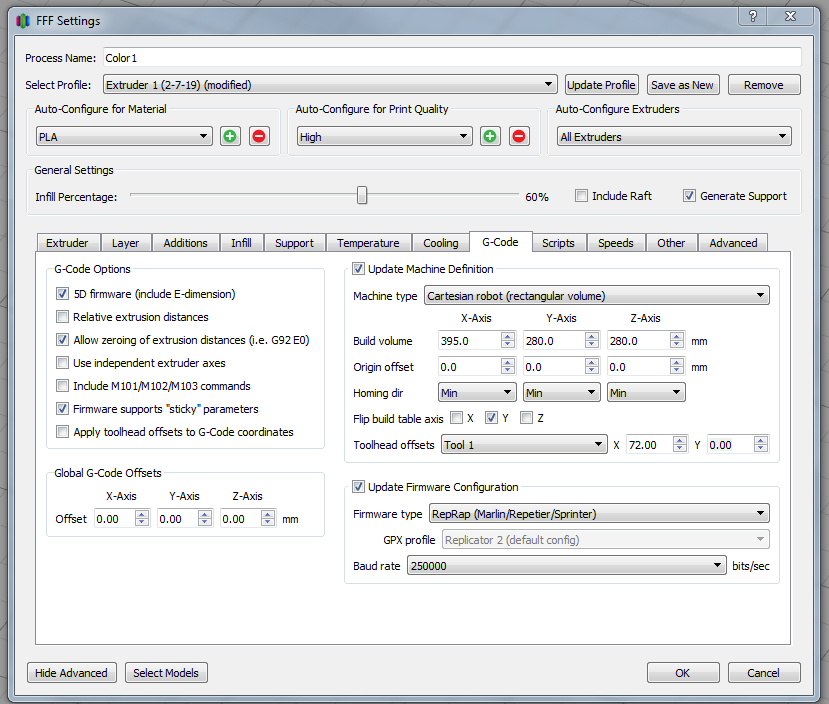Remove the PLA material with red minus
This screenshot has width=829, height=704.
coord(259,136)
